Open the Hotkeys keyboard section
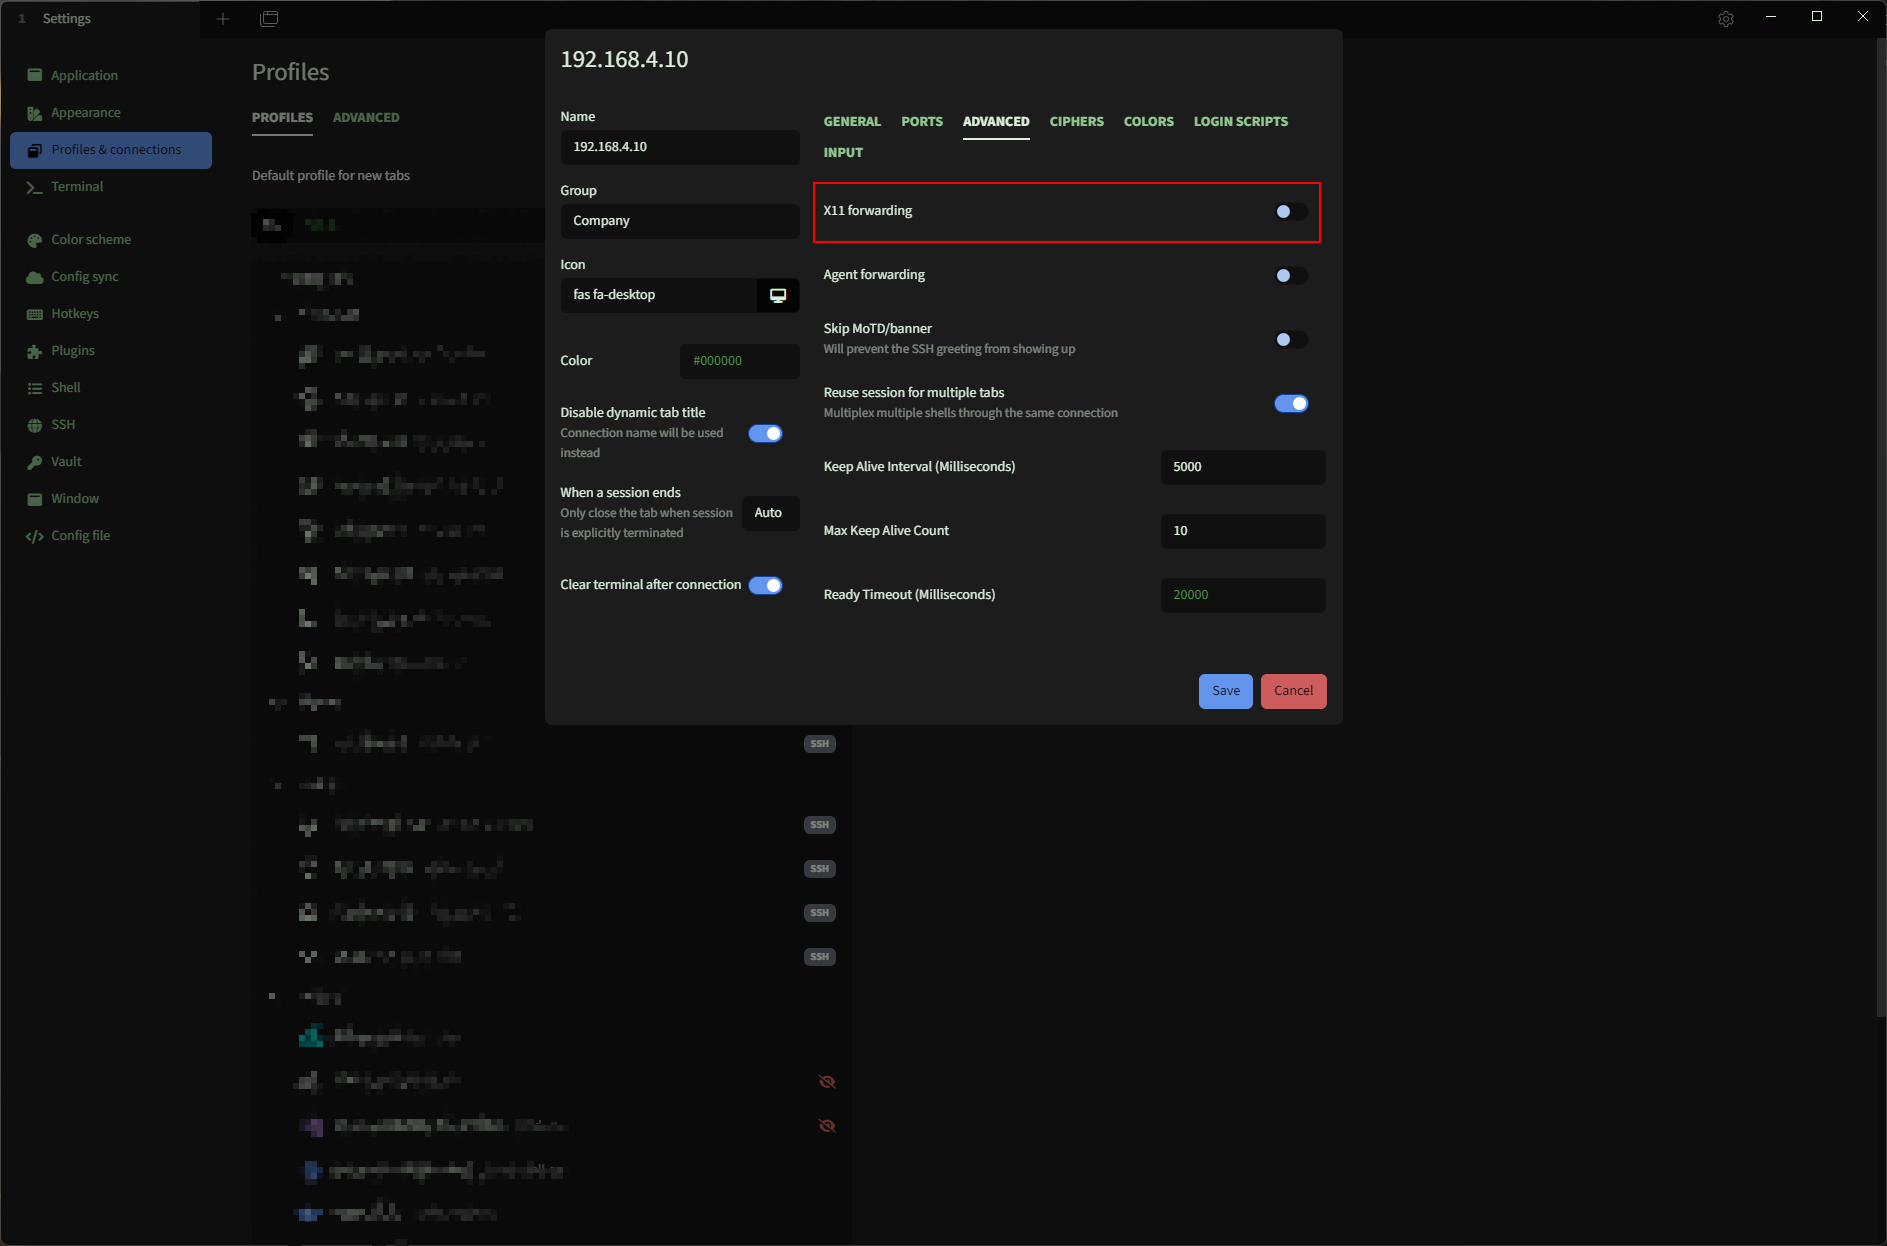Screen dimensions: 1887x1246 pos(35,314)
